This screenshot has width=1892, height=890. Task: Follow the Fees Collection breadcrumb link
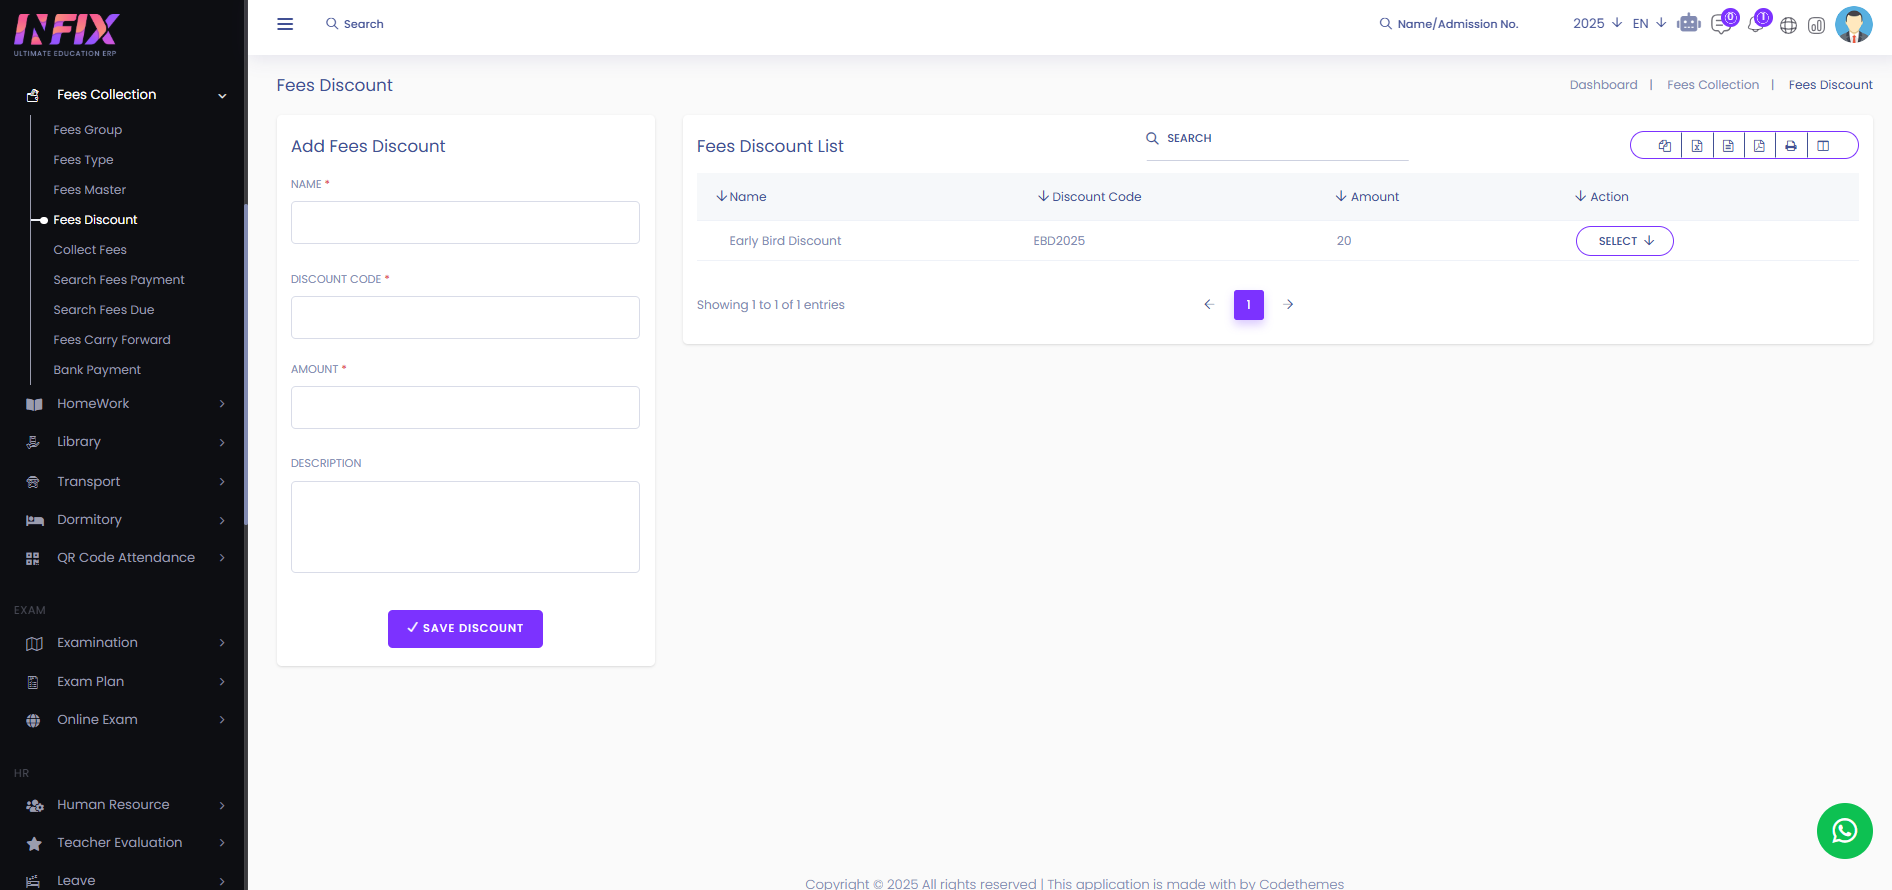point(1713,85)
